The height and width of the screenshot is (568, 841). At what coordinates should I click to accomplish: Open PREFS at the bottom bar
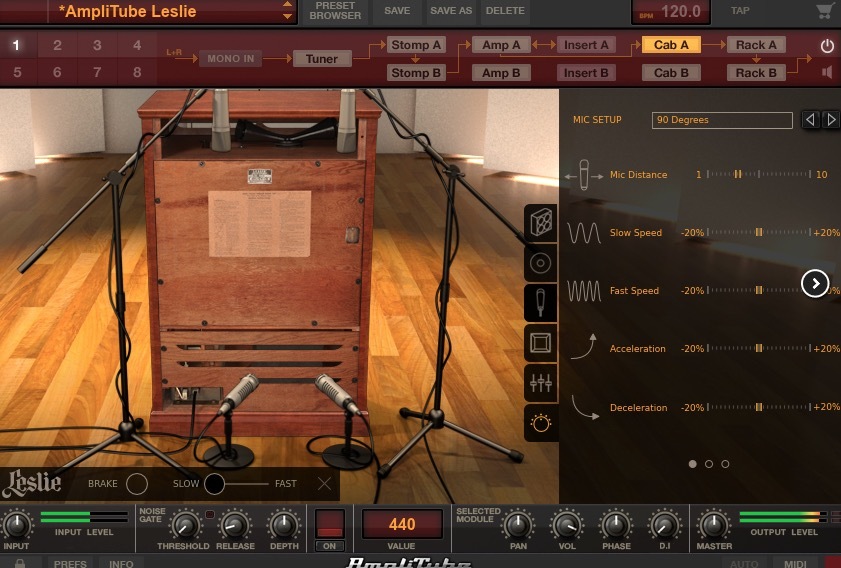click(x=70, y=563)
